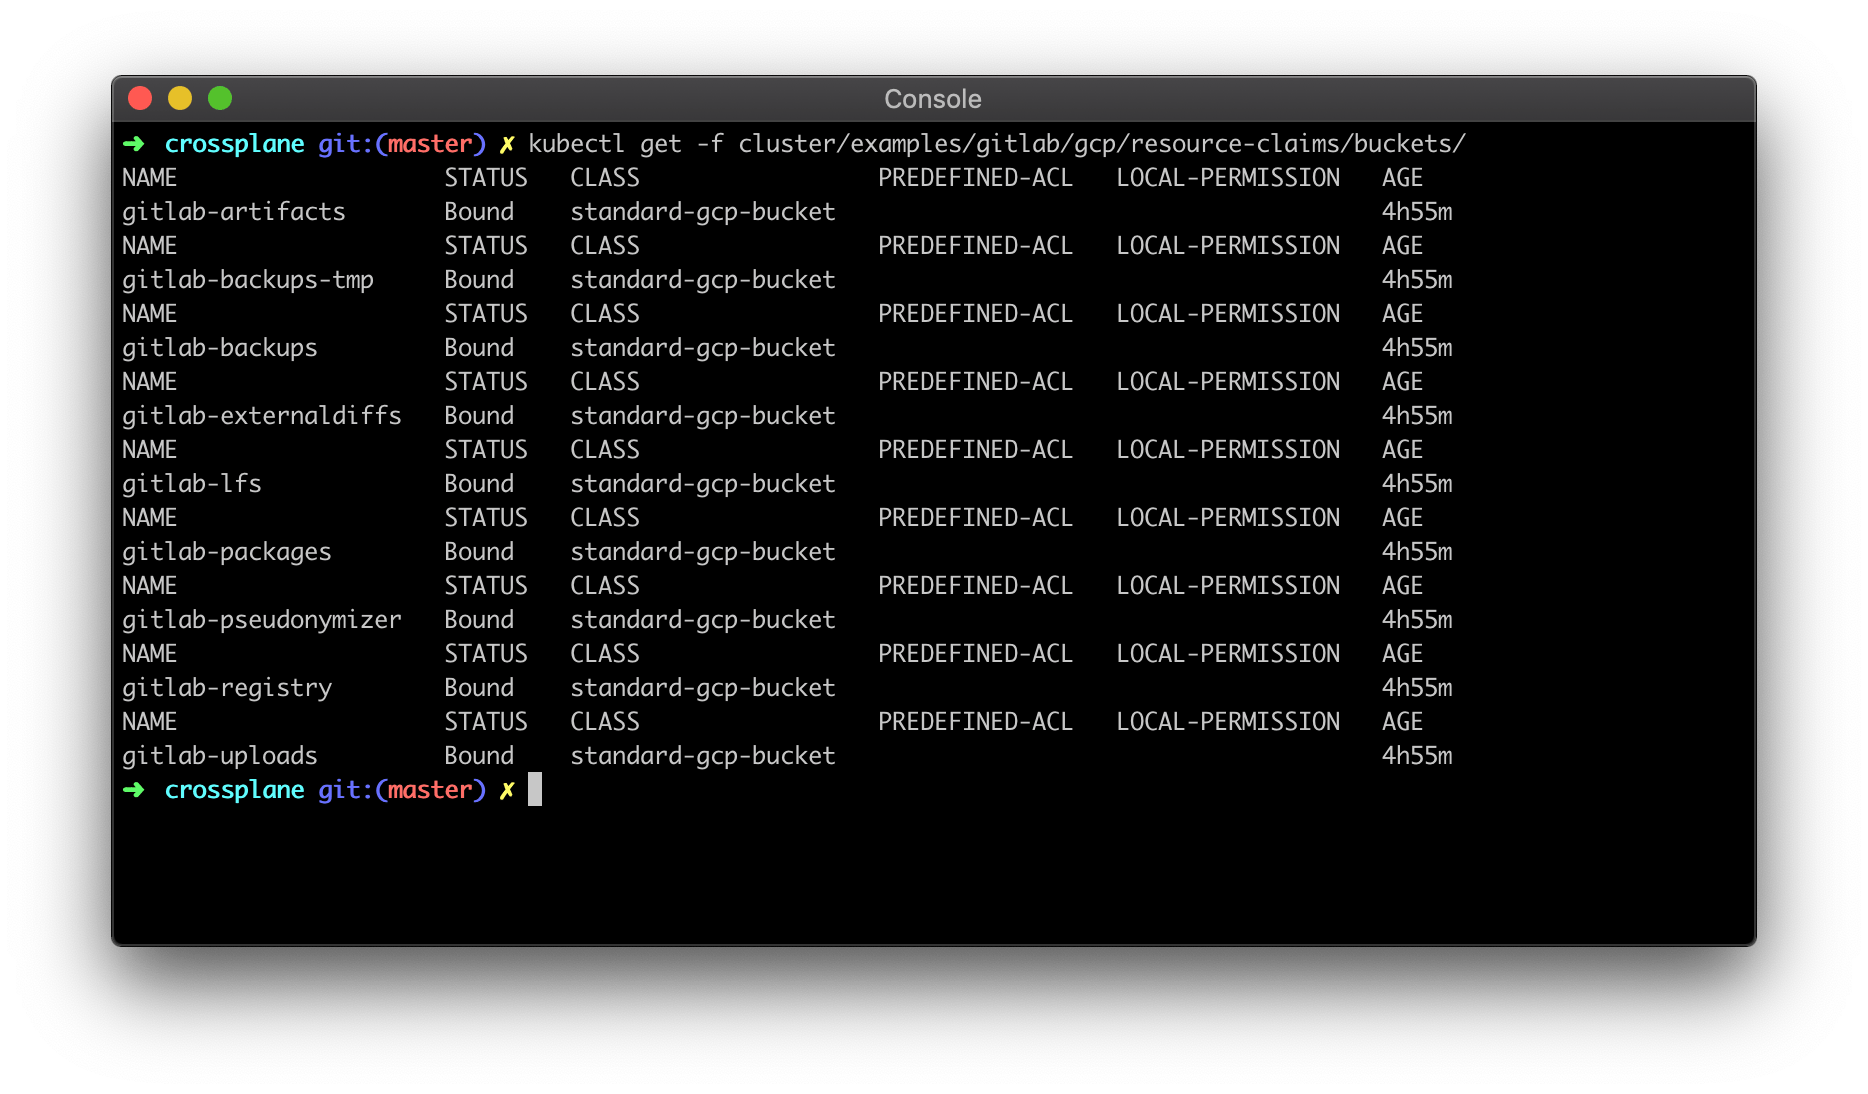Click the Bound status of gitlab-backups-tmp
Screen dimensions: 1868x1094
tap(479, 280)
